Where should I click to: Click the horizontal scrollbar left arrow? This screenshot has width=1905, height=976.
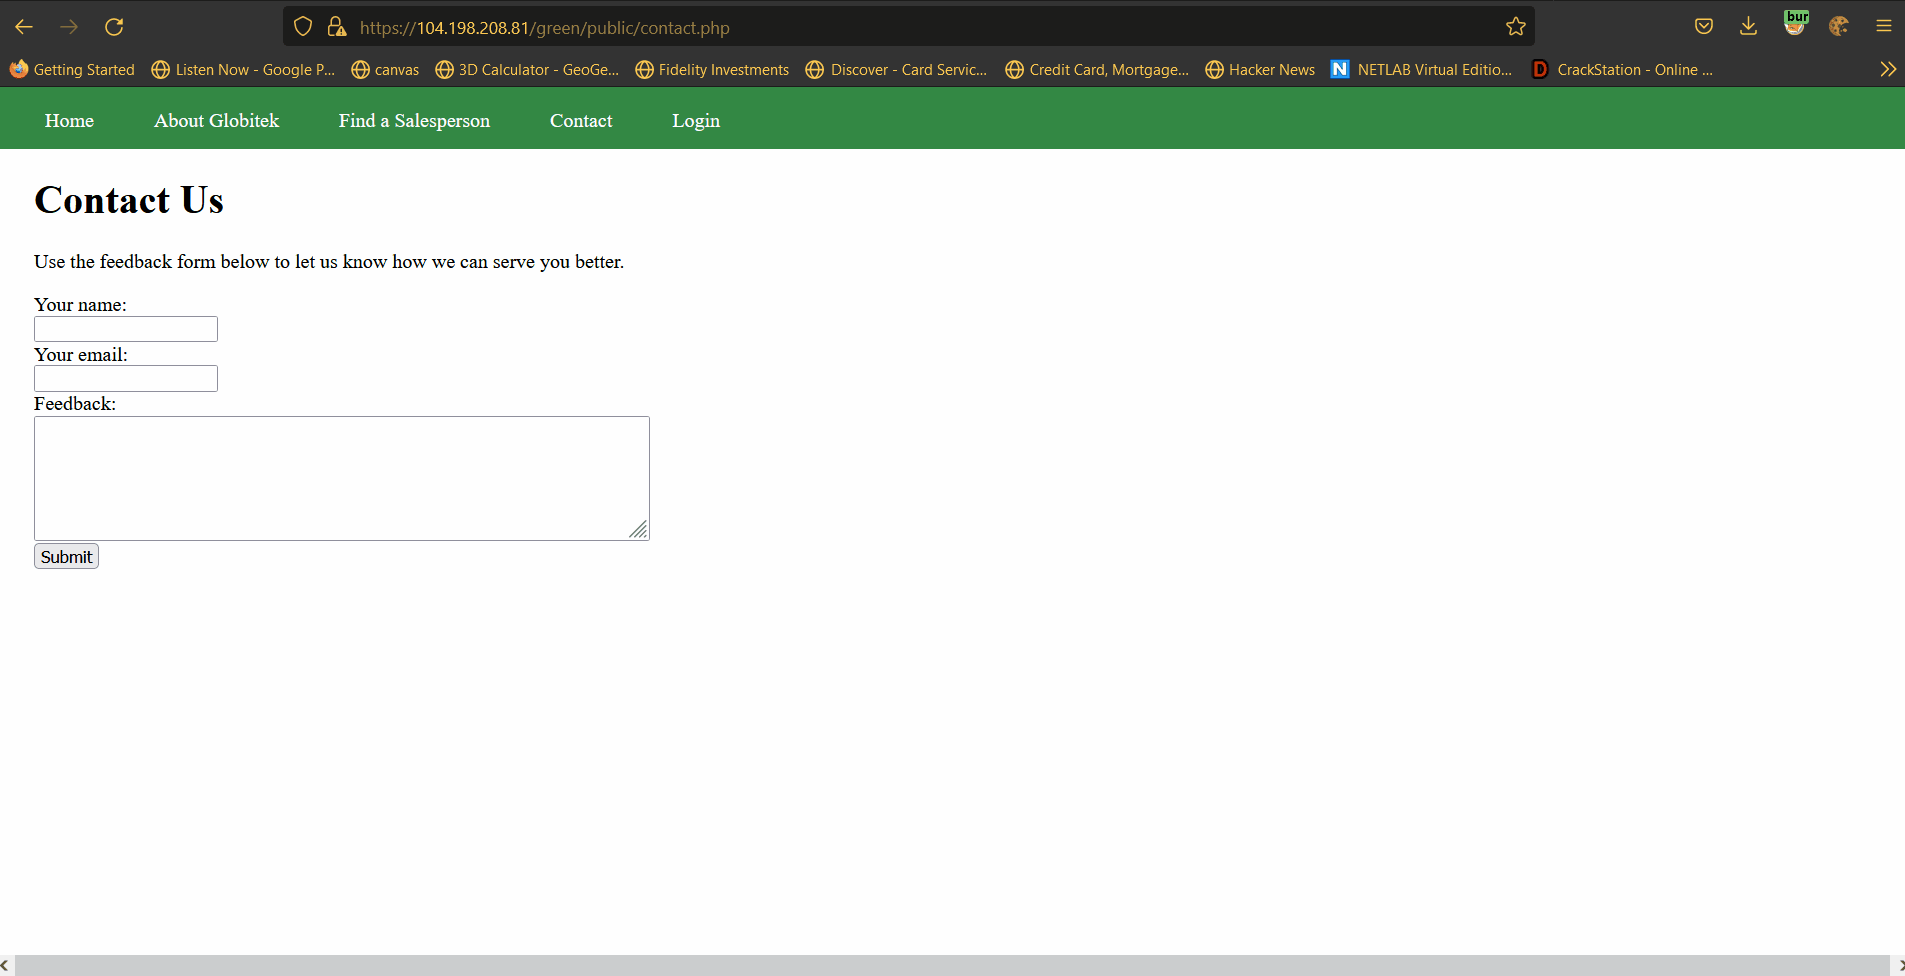tap(5, 965)
